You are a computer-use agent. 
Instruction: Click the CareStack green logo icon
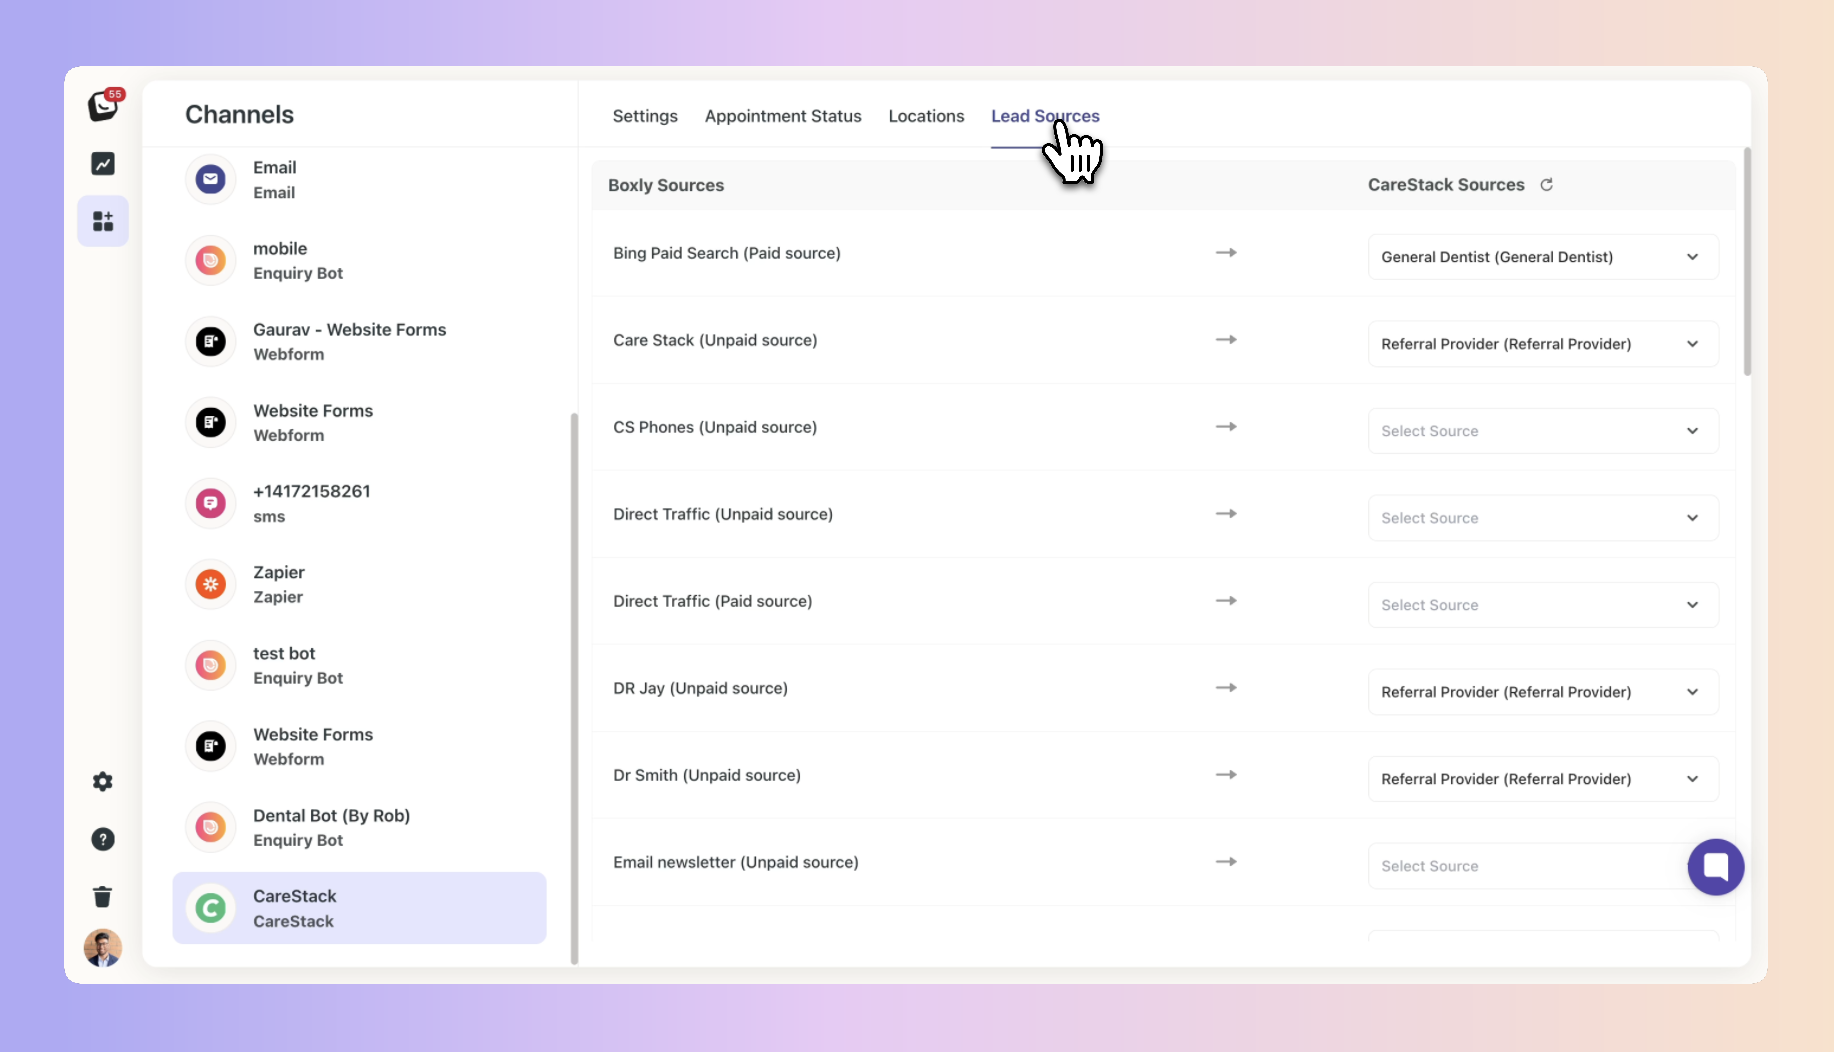point(210,908)
